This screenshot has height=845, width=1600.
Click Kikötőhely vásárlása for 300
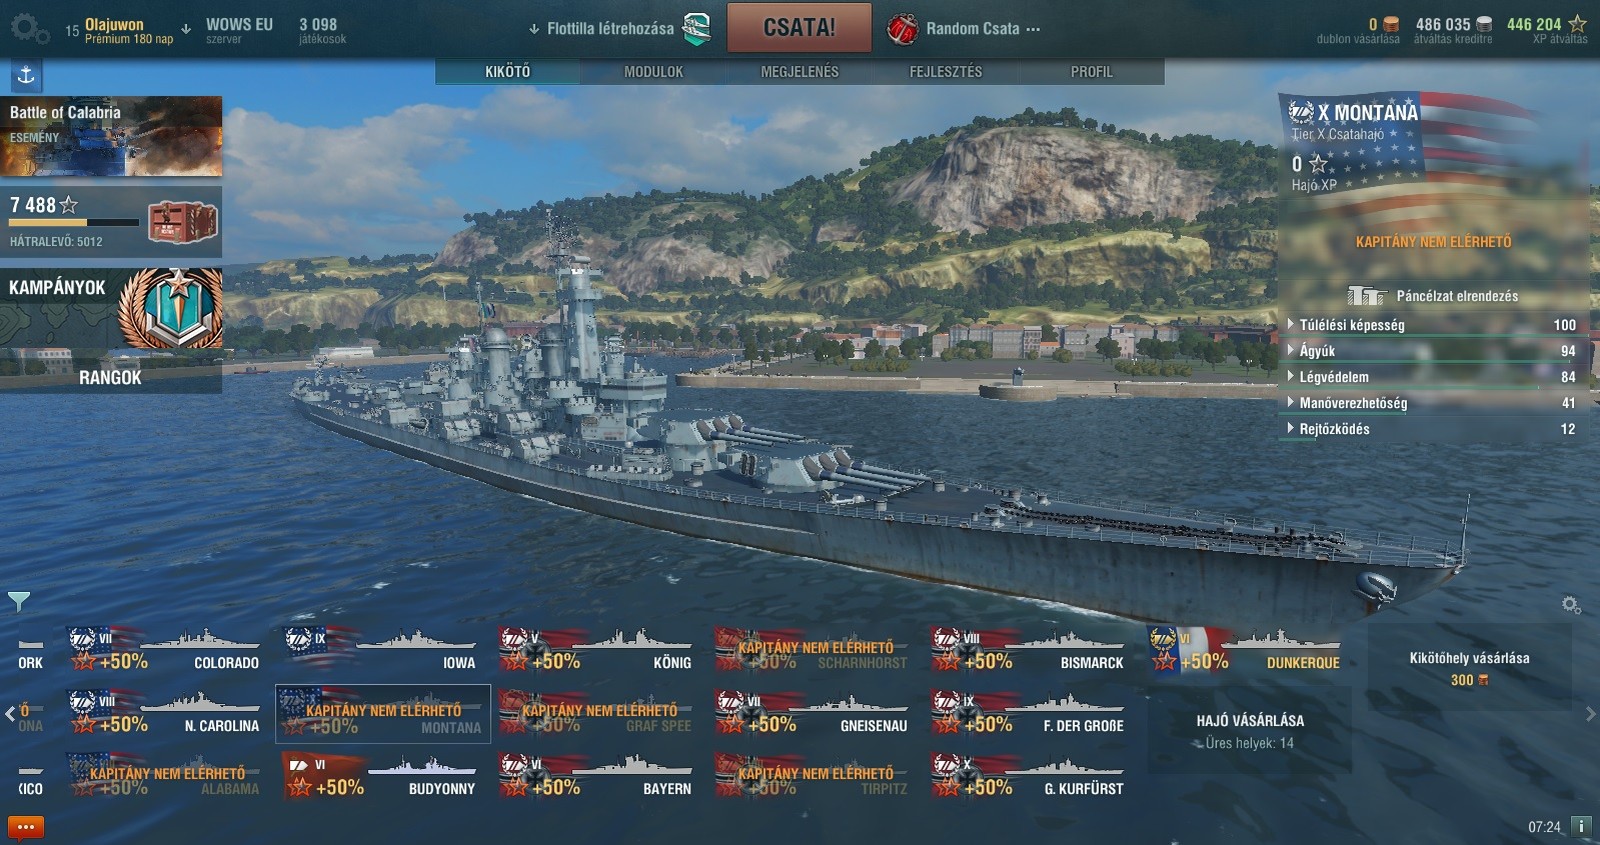point(1469,668)
